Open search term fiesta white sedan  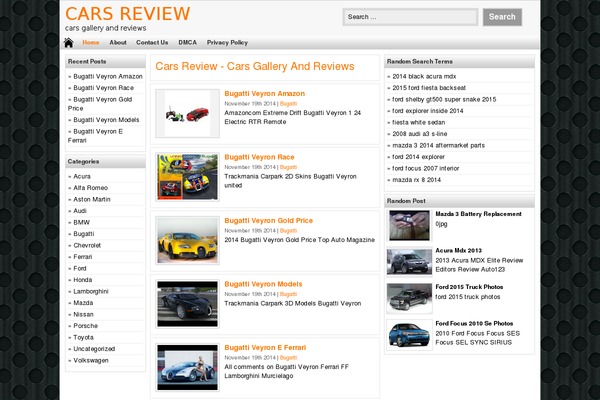click(x=419, y=122)
